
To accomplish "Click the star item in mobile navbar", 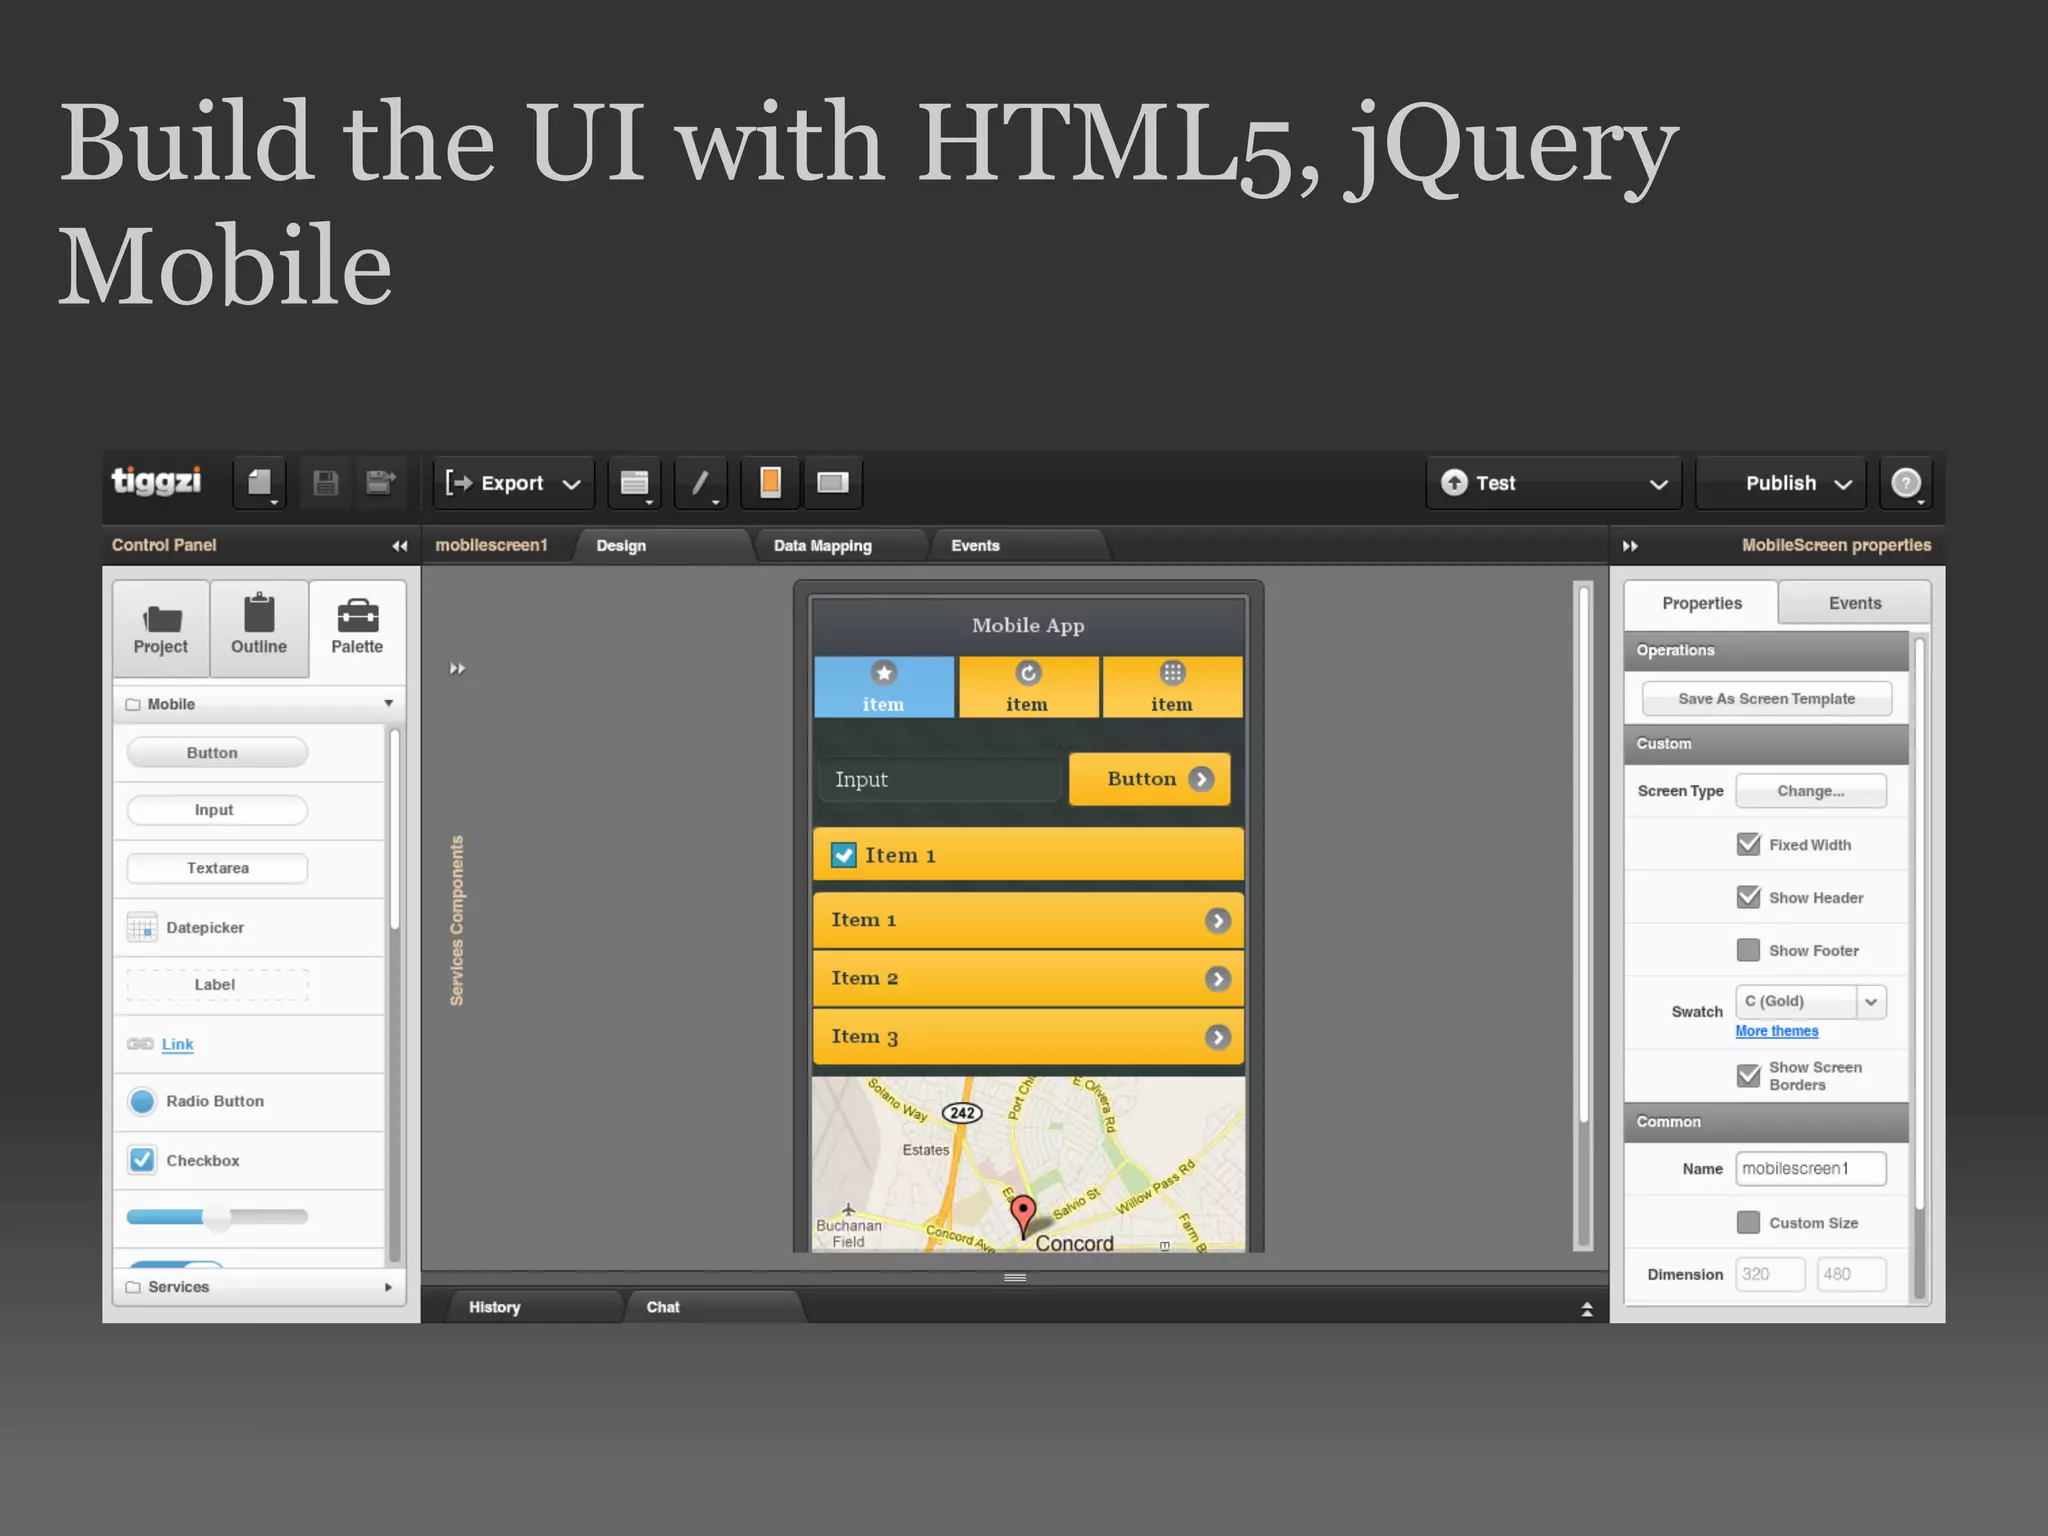I will pos(884,687).
